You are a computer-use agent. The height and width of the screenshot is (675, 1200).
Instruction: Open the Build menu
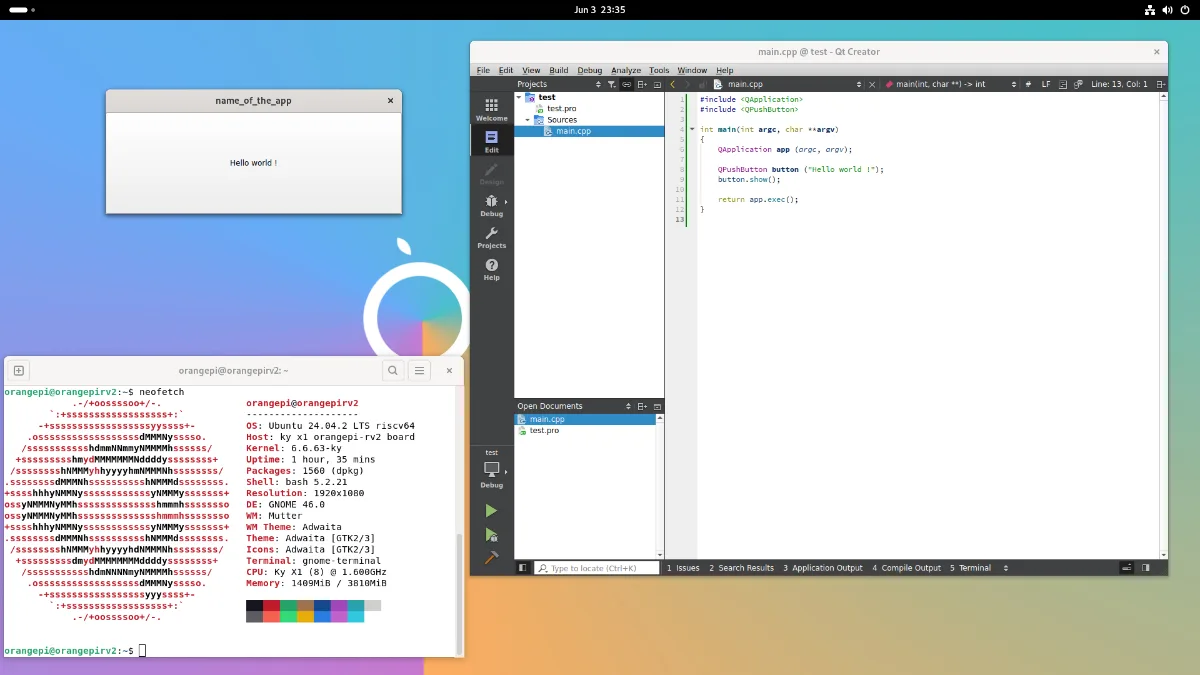tap(559, 70)
